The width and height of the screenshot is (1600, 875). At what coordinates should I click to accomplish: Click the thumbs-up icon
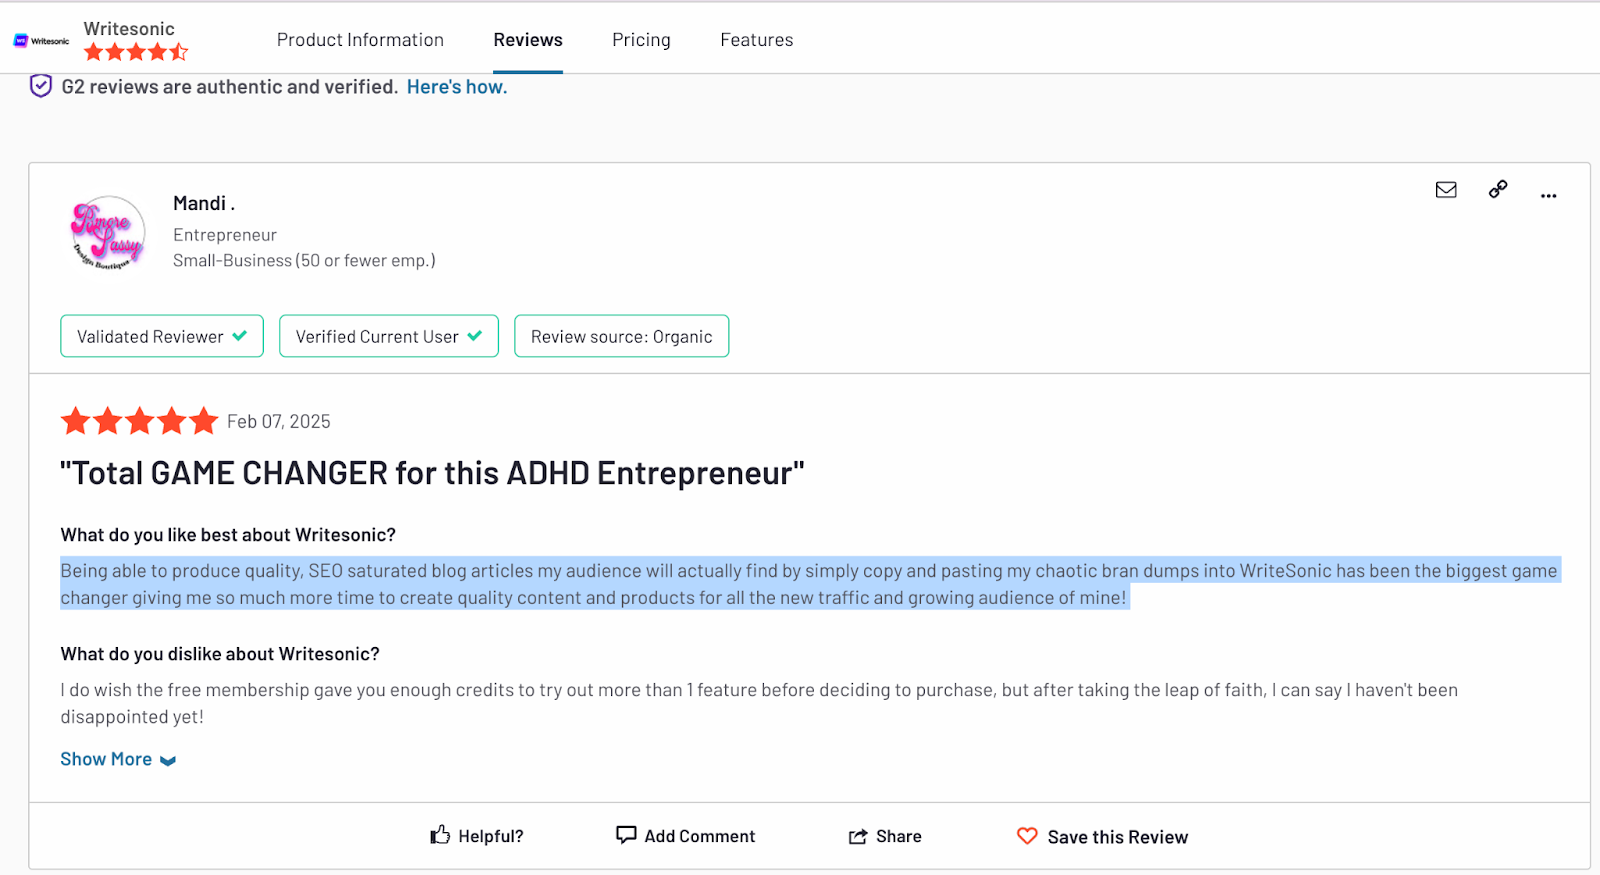(x=440, y=835)
